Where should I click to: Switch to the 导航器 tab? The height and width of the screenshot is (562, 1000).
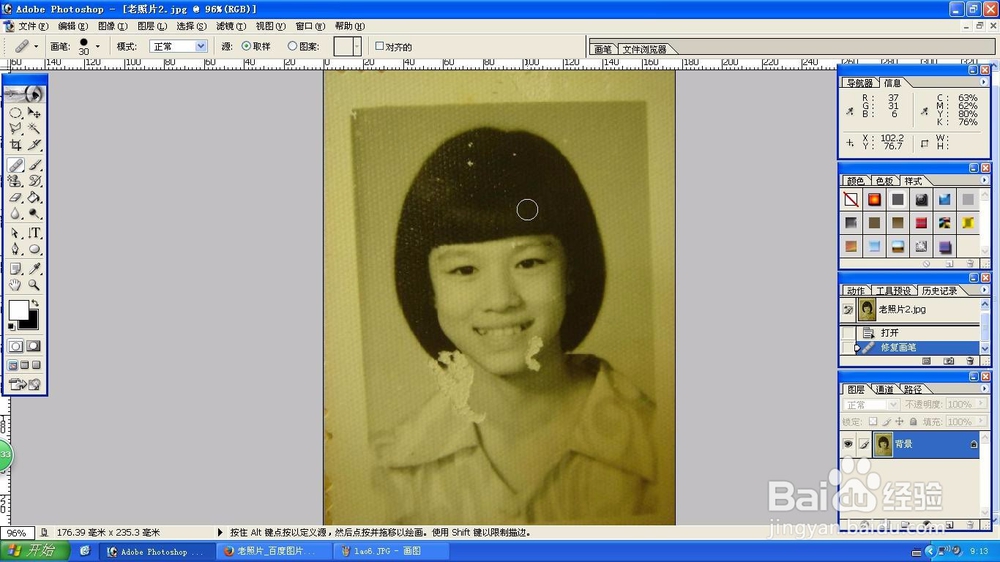pyautogui.click(x=860, y=83)
